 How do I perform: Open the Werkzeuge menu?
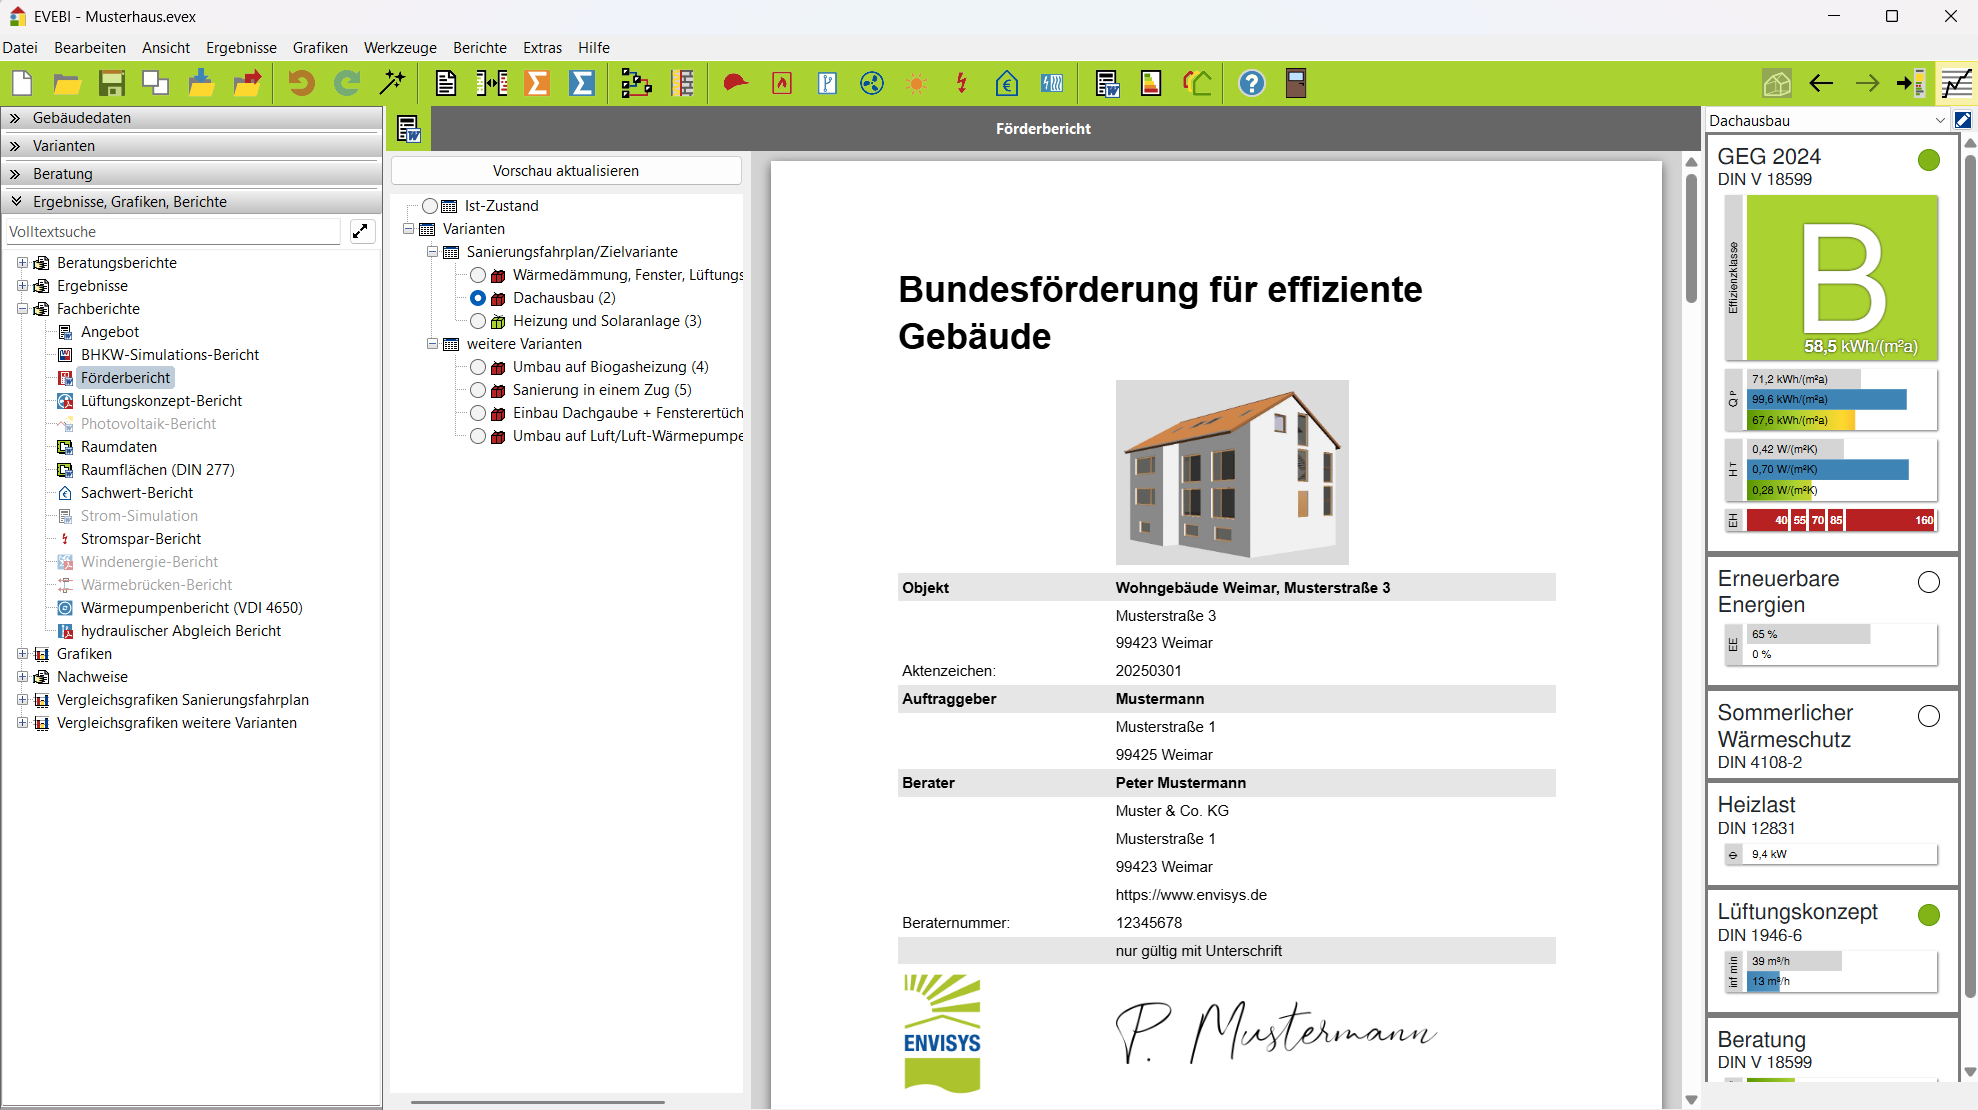pos(400,48)
